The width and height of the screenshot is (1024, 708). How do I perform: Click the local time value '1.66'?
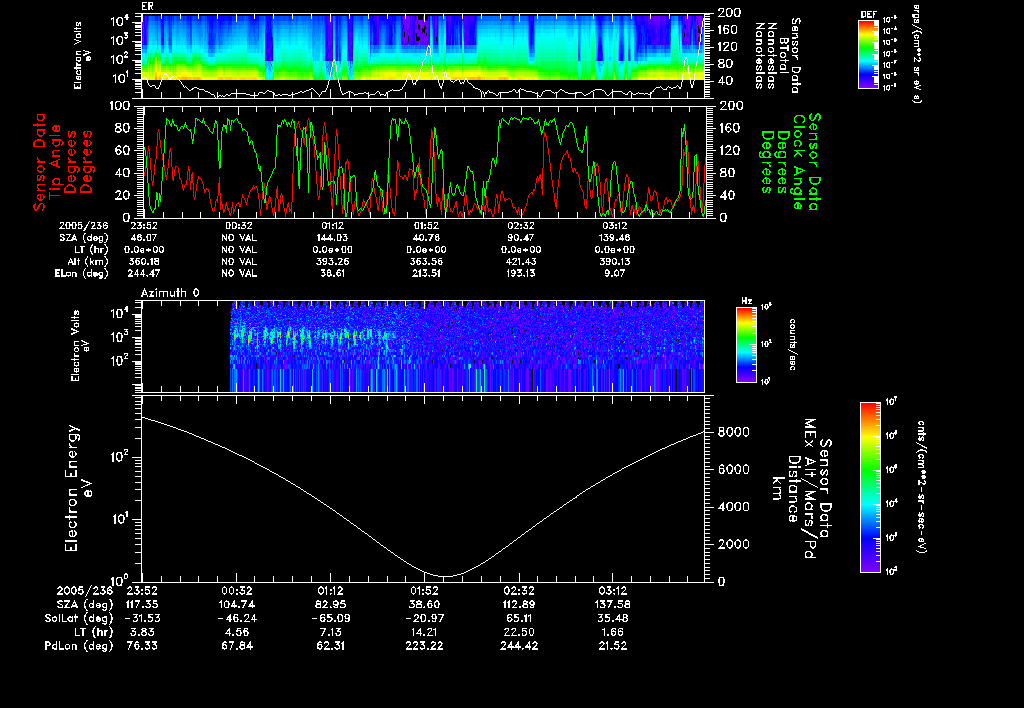tap(613, 632)
